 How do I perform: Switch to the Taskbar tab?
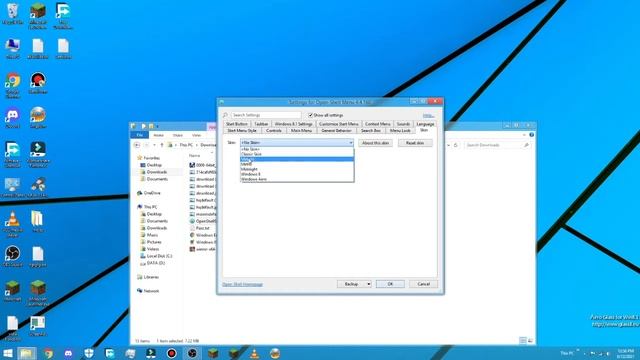(x=261, y=124)
